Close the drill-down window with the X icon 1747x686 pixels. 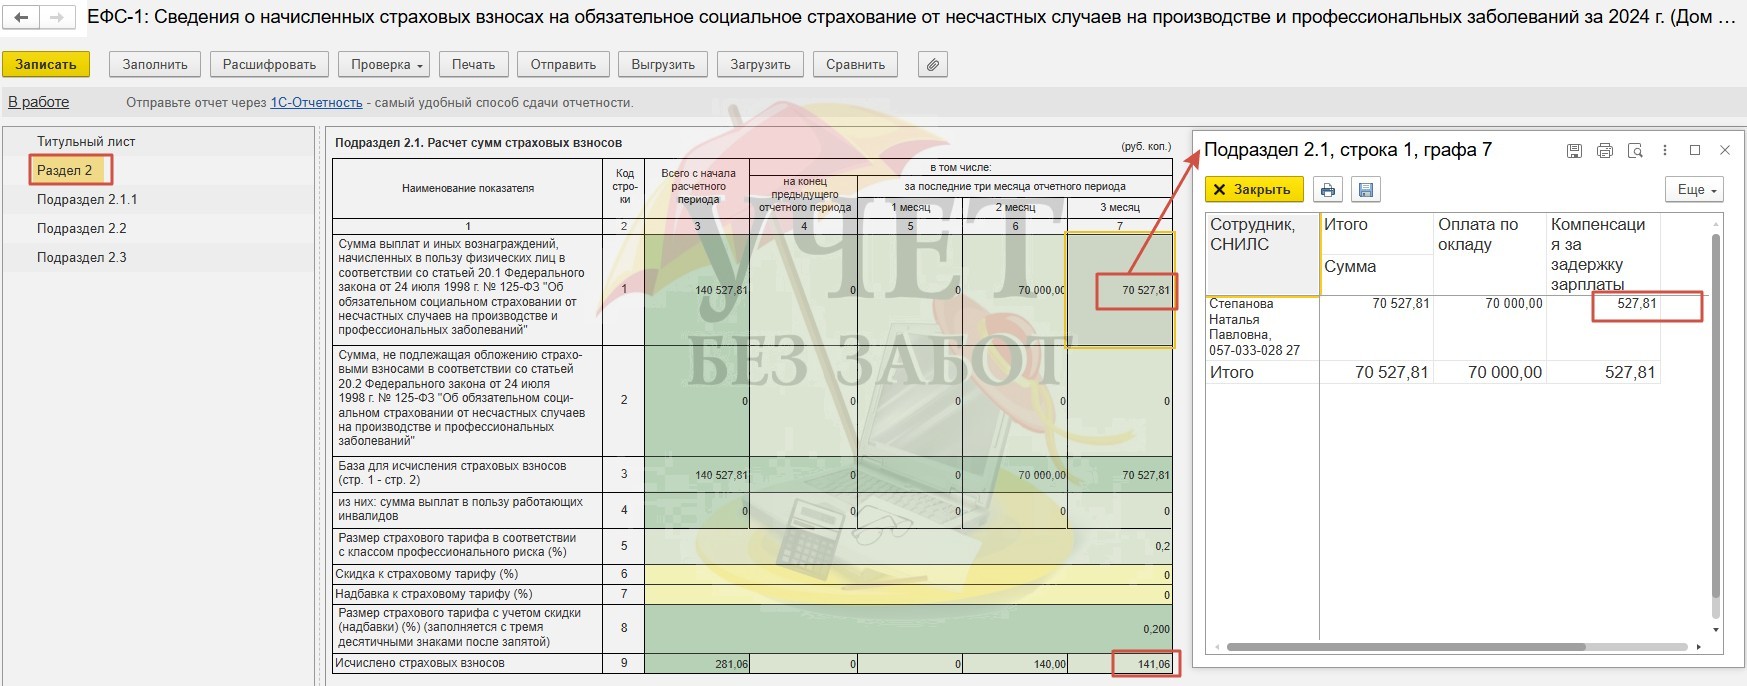[1725, 150]
